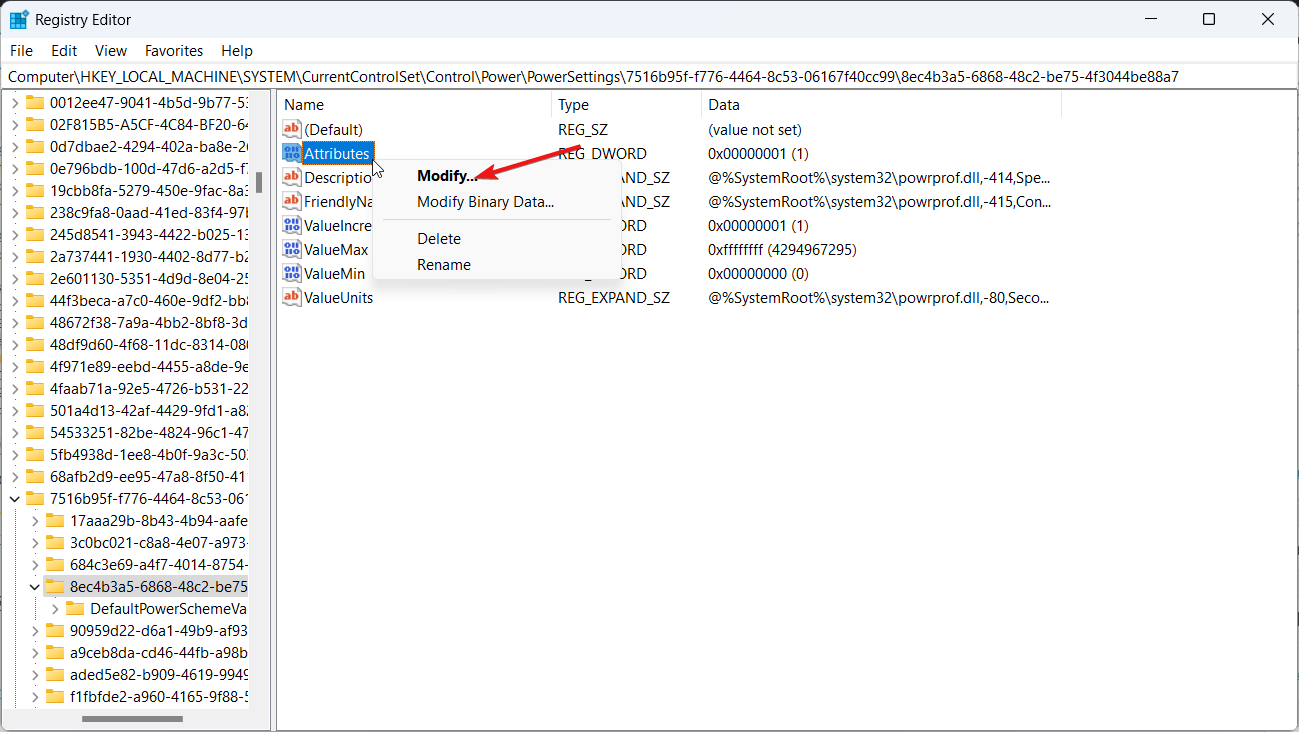Expand the 90959d22-d6a1 key
The height and width of the screenshot is (732, 1299).
[x=35, y=630]
